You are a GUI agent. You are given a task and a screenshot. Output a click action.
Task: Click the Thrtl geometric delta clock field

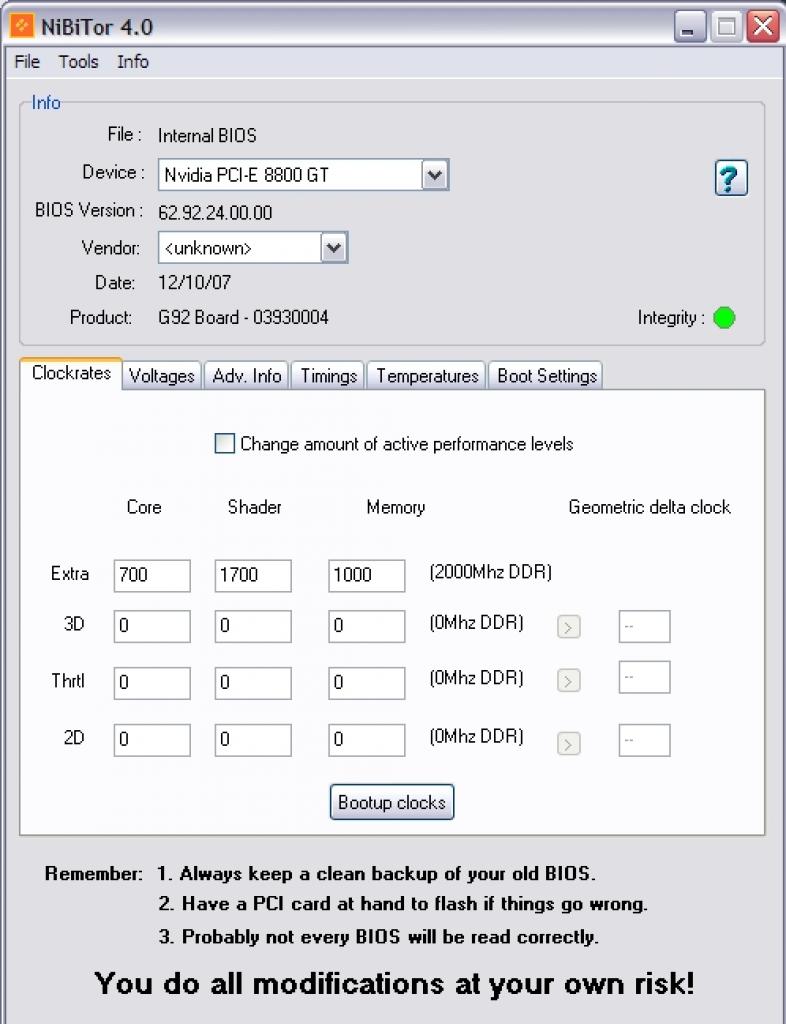(x=644, y=677)
